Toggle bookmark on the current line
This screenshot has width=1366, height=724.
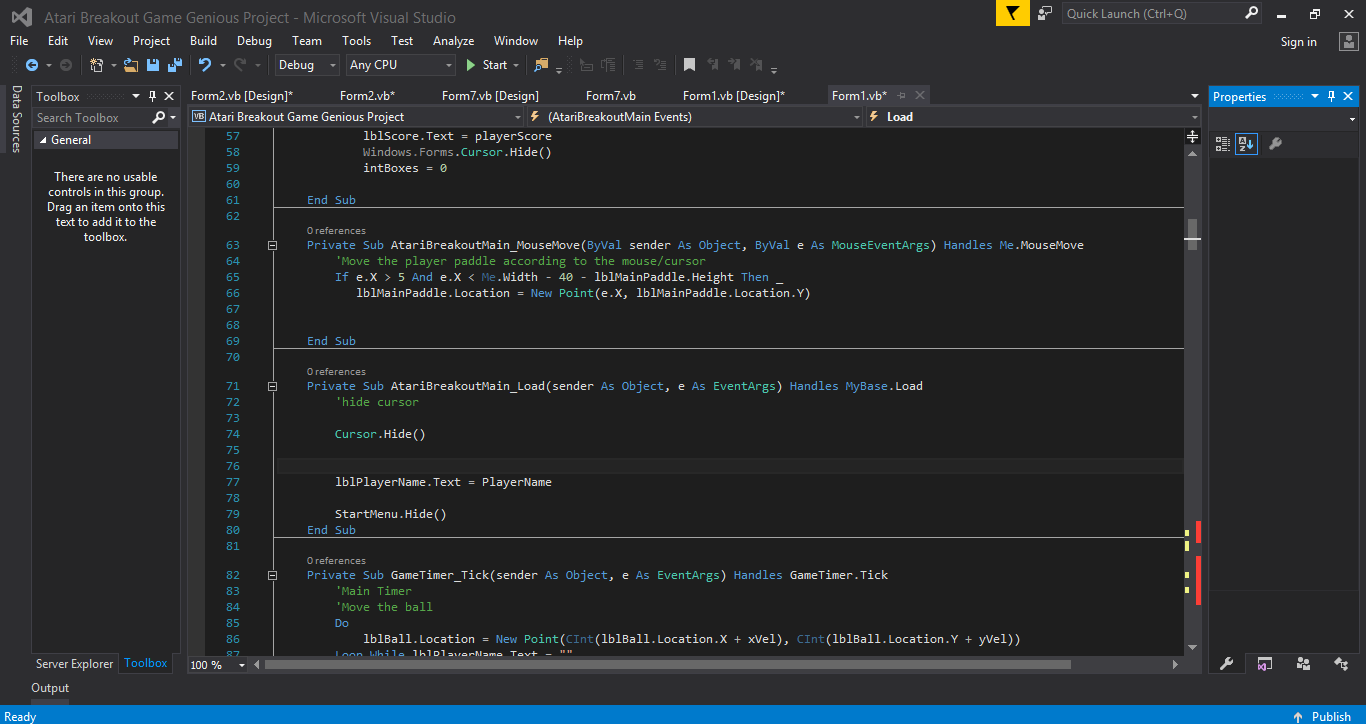[689, 65]
